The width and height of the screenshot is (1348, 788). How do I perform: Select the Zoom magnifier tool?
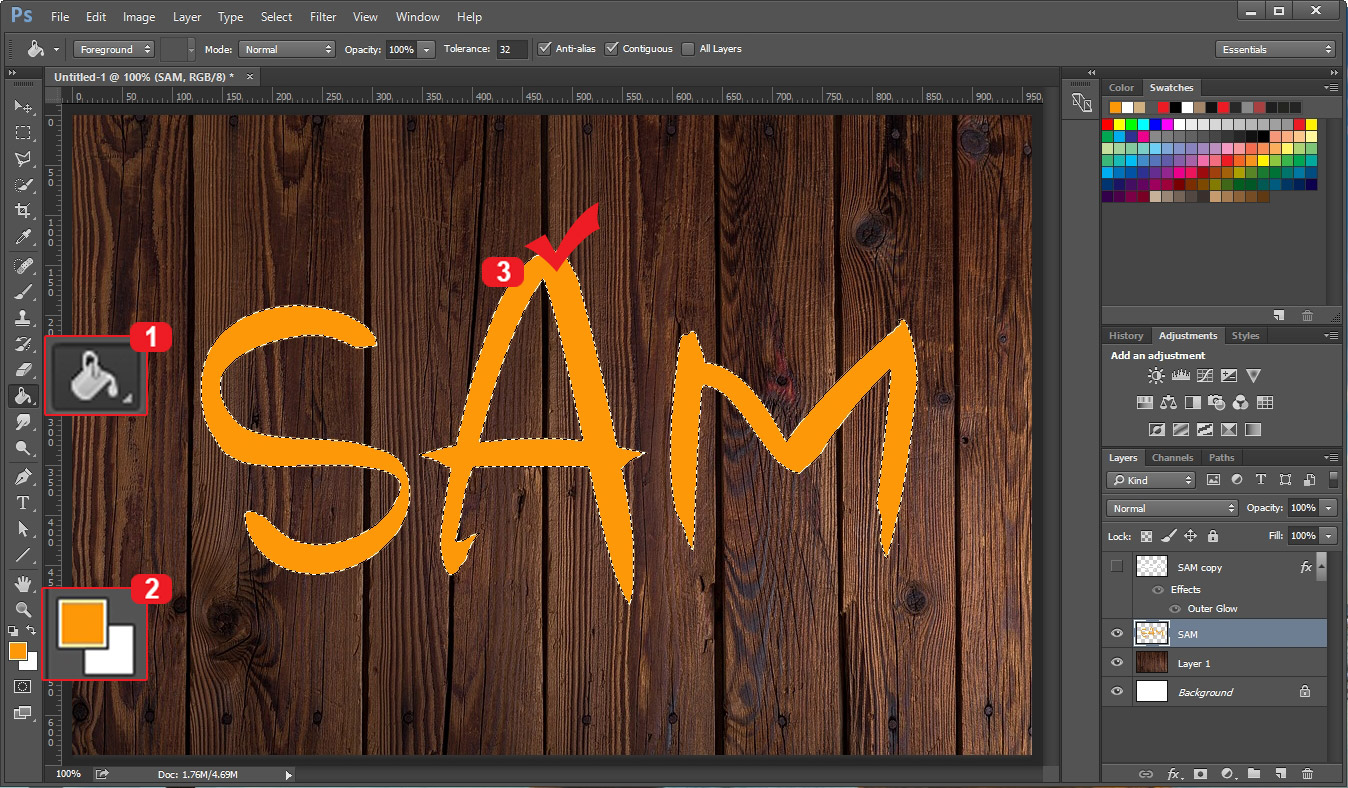pos(23,609)
